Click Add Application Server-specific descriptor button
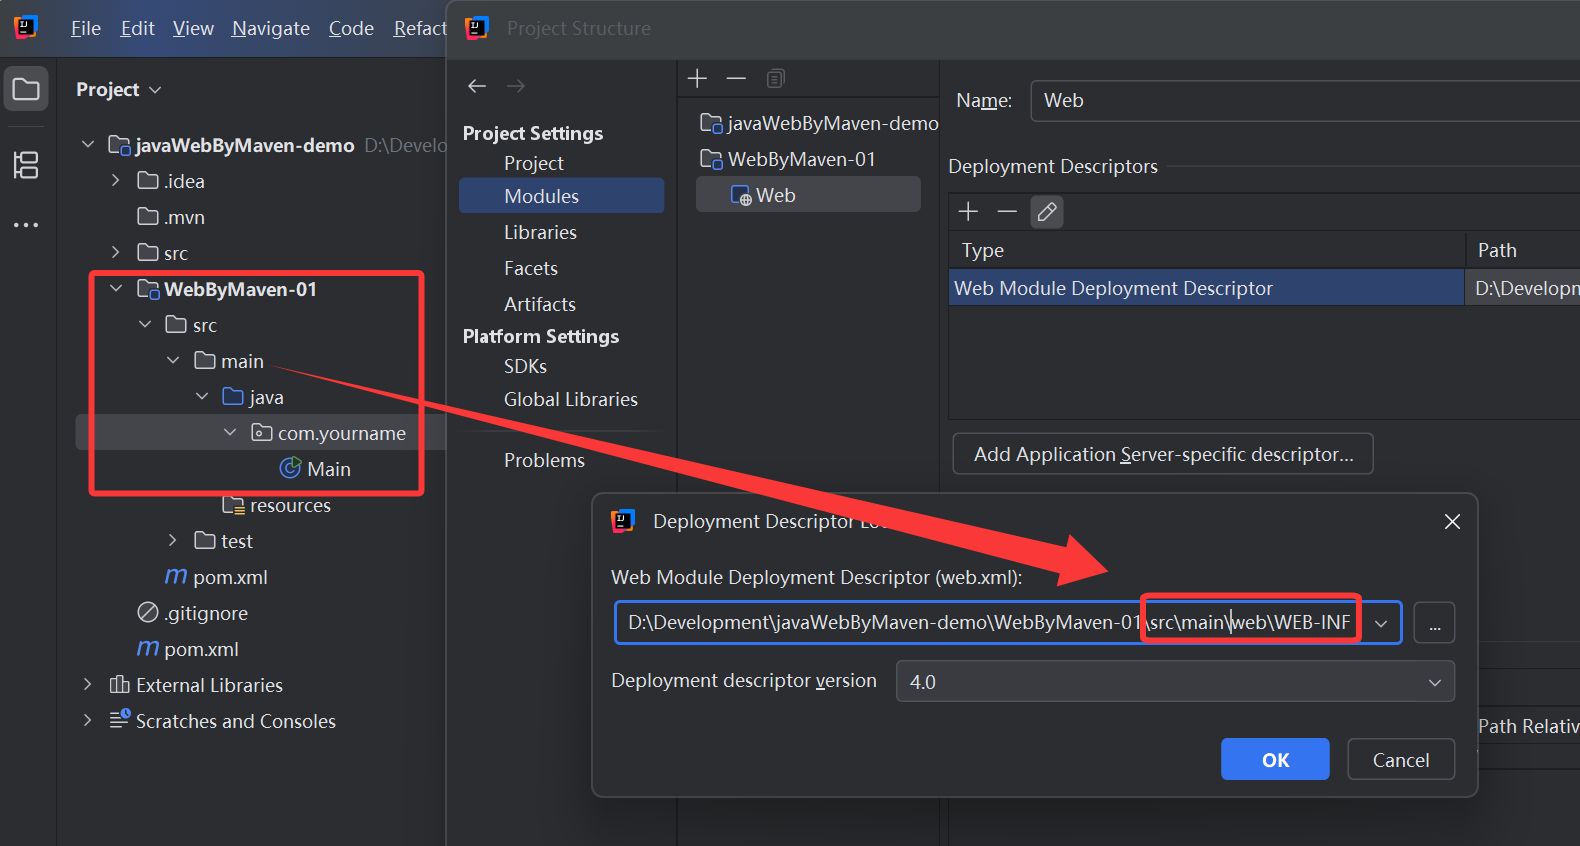Image resolution: width=1580 pixels, height=846 pixels. (1163, 454)
